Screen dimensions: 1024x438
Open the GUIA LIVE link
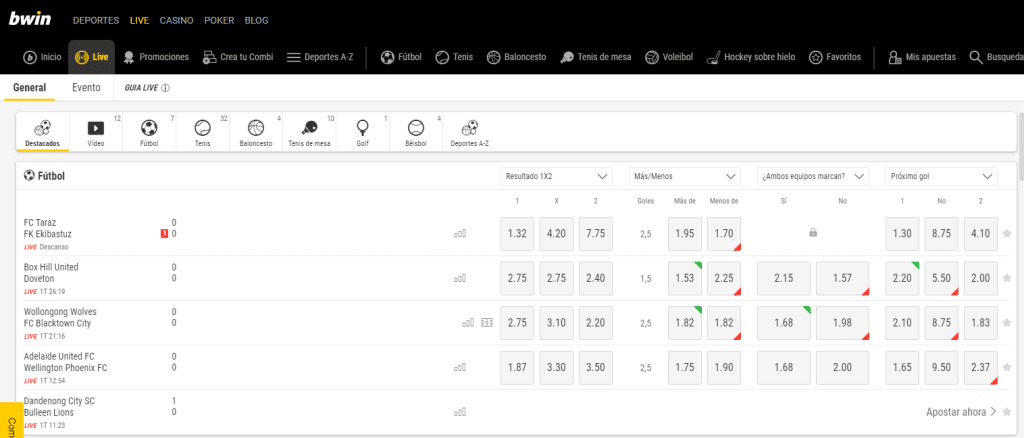(x=147, y=87)
